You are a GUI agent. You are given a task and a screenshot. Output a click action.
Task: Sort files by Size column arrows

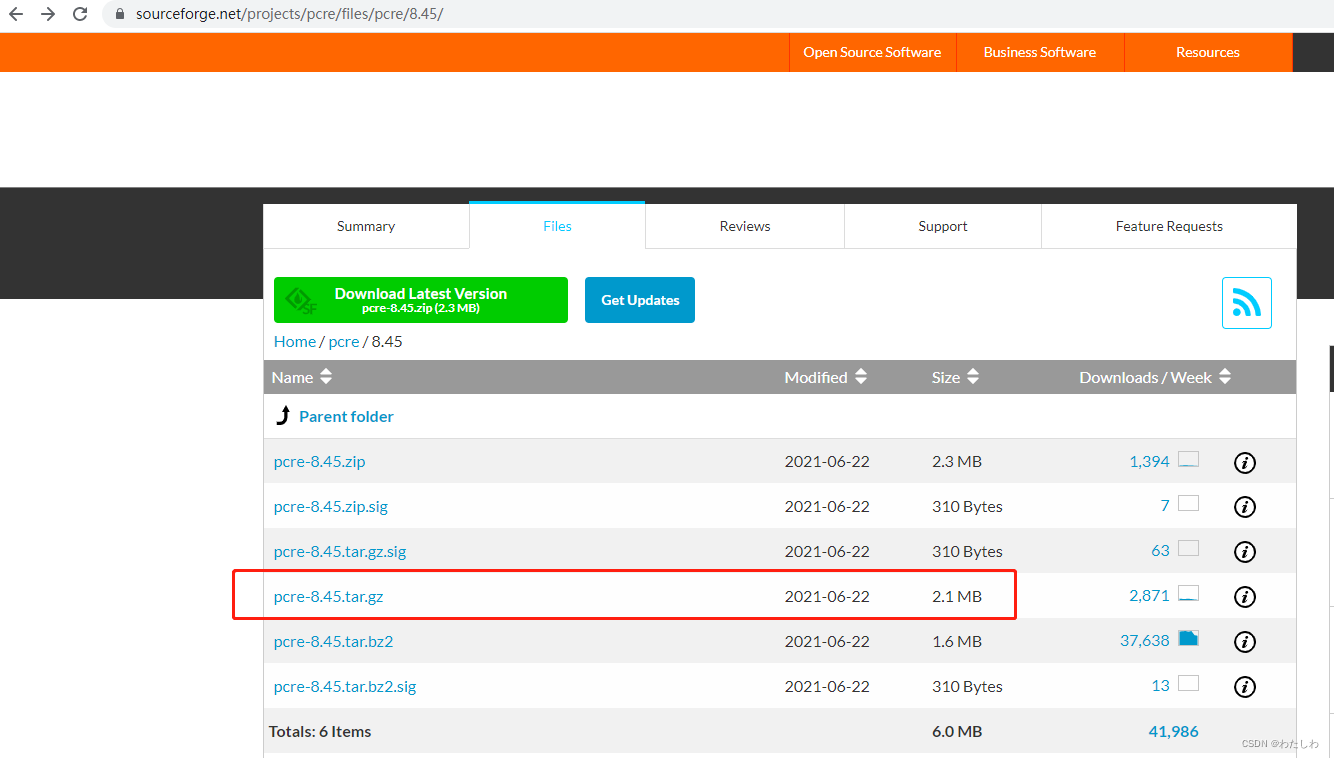click(x=973, y=377)
